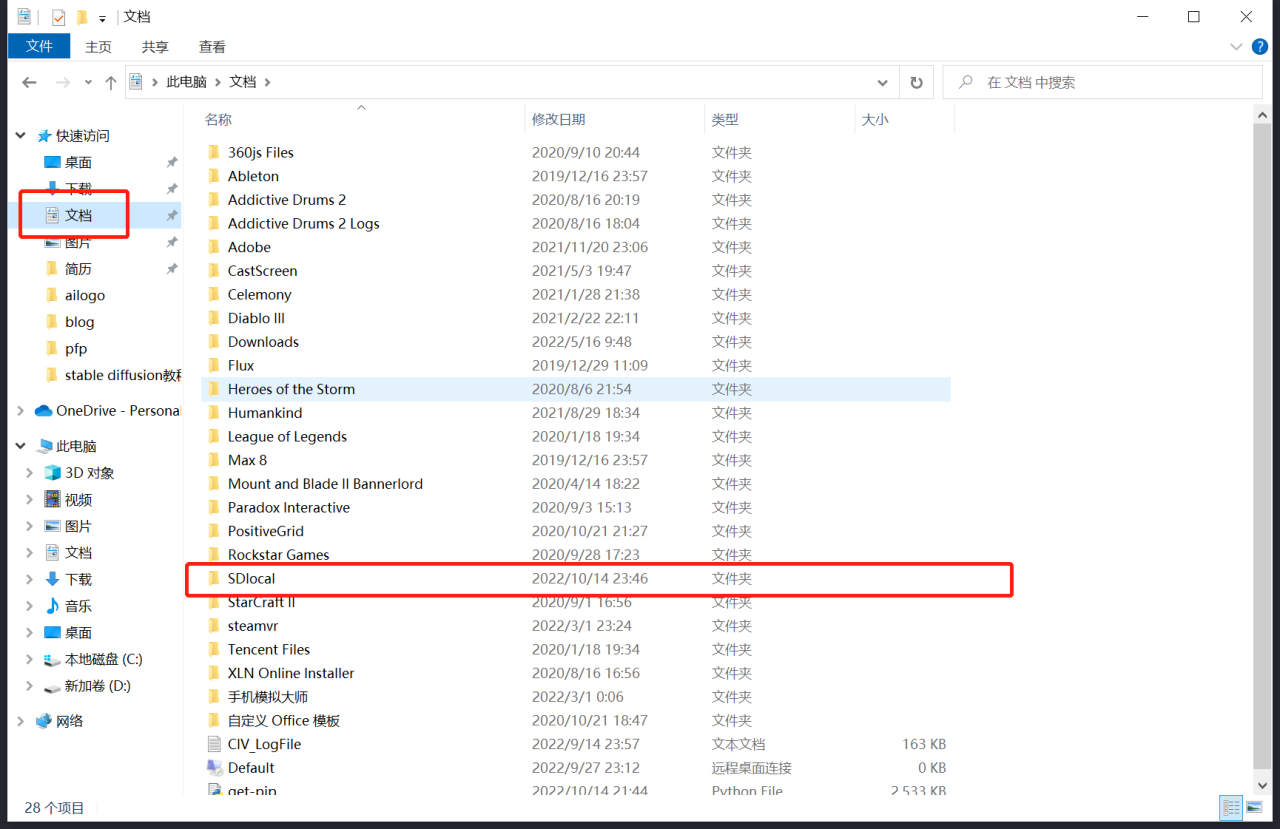This screenshot has height=829, width=1280.
Task: Select 本地磁盘 (C:) drive
Action: (x=104, y=659)
